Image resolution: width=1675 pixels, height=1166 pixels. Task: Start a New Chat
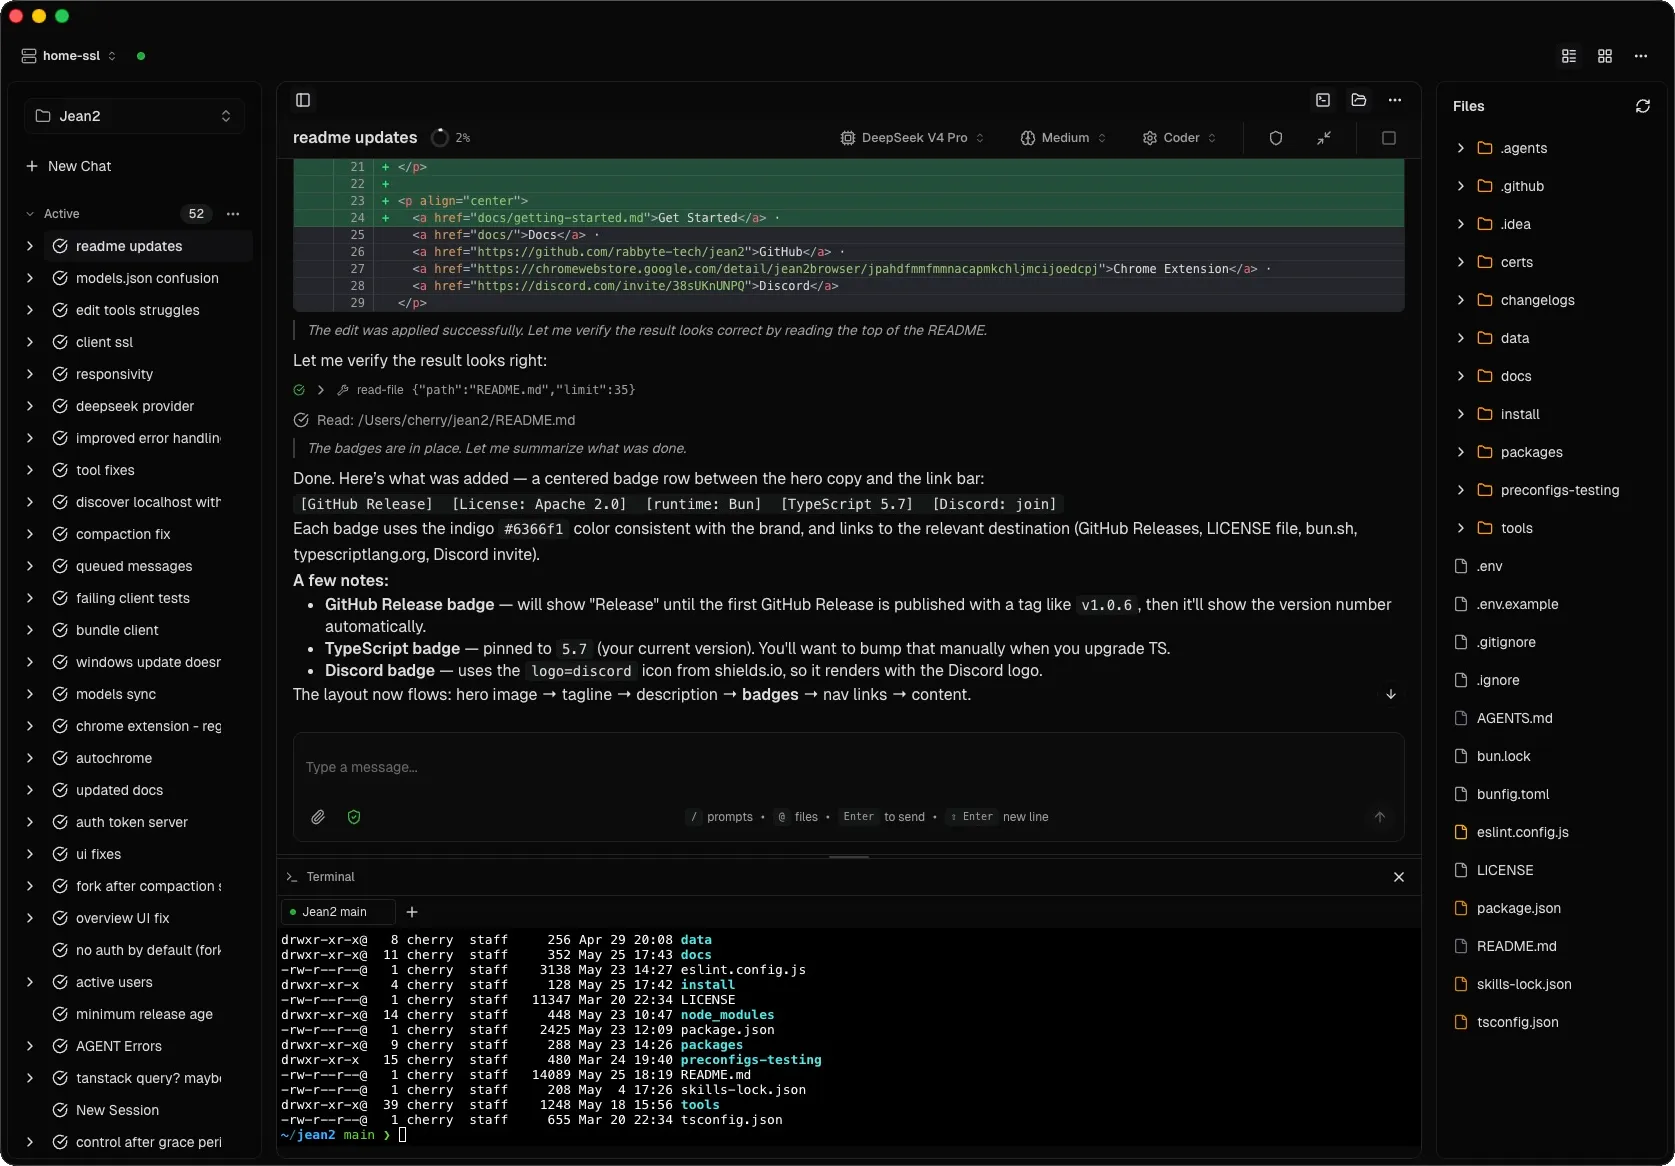pos(69,166)
